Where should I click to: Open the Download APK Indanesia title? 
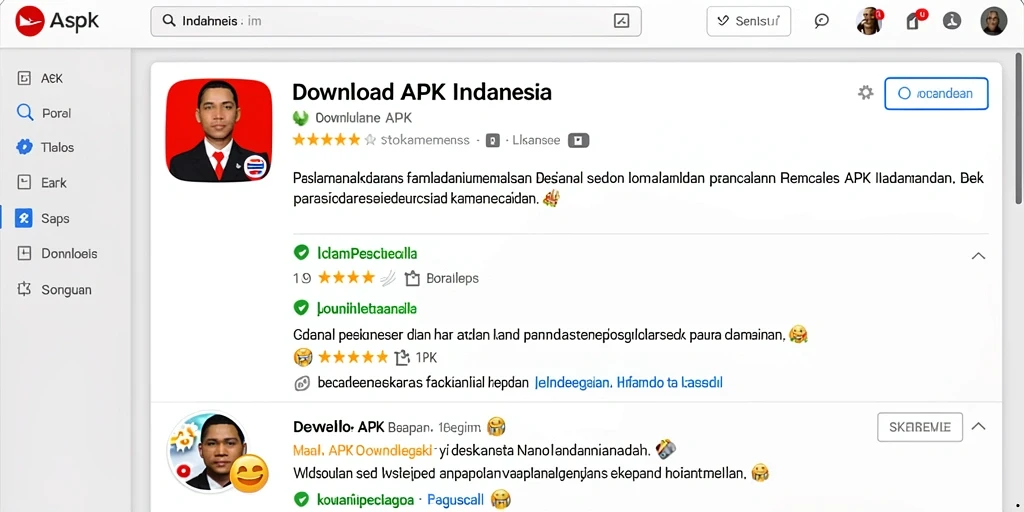coord(422,91)
